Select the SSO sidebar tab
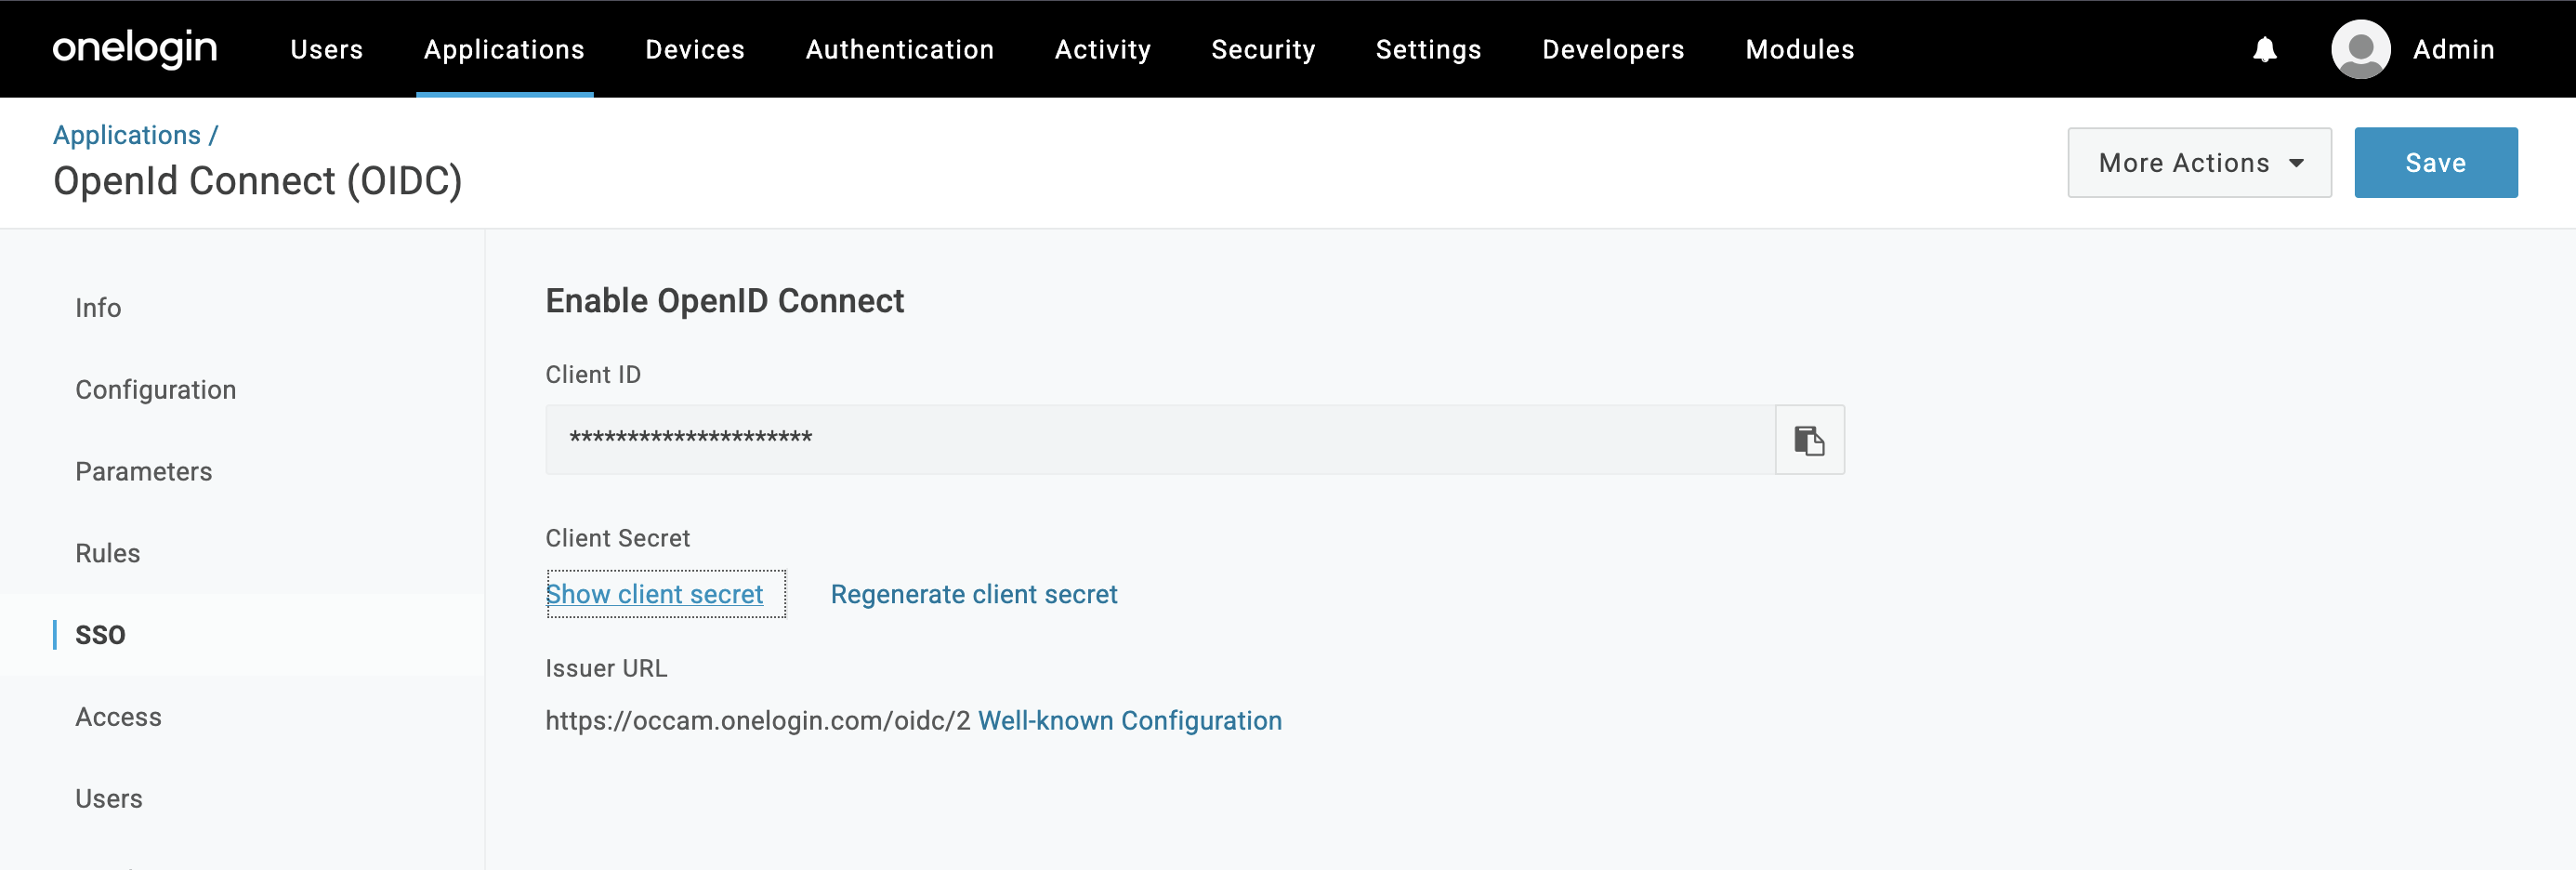The height and width of the screenshot is (870, 2576). [x=100, y=635]
